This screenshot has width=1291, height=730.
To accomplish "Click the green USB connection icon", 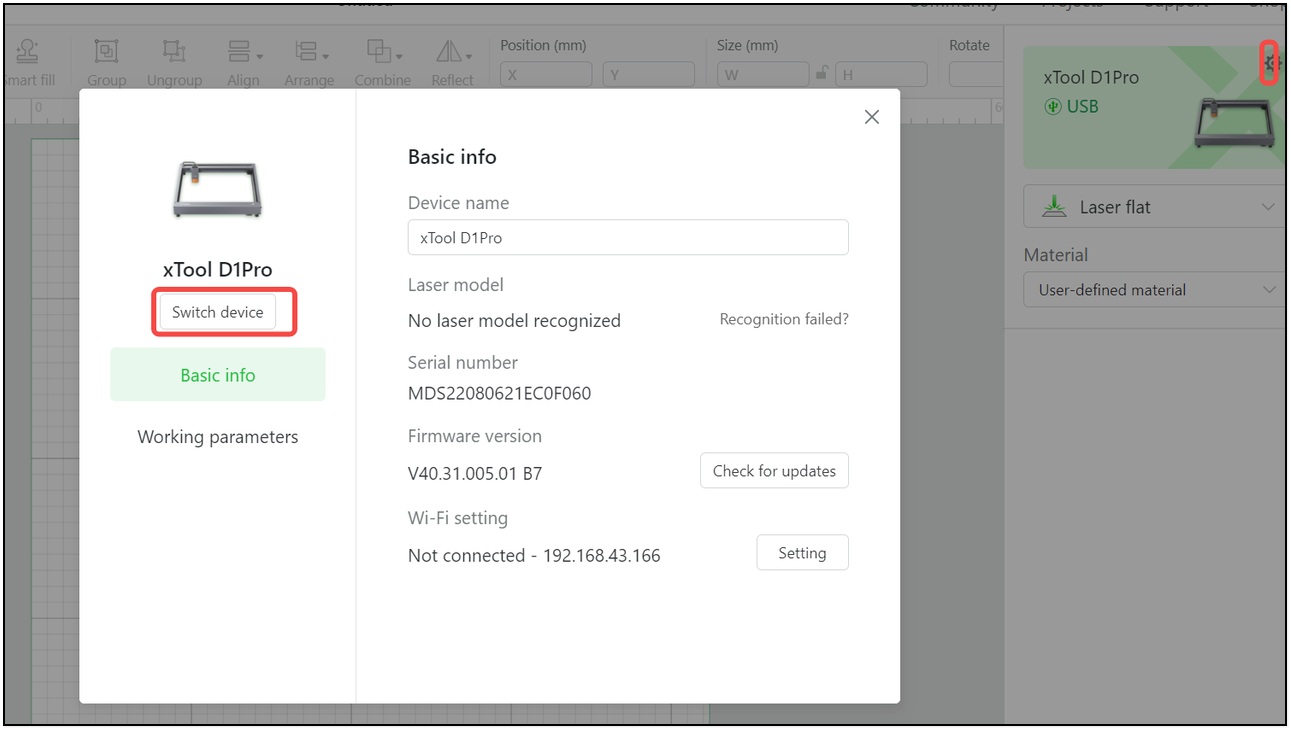I will point(1052,107).
